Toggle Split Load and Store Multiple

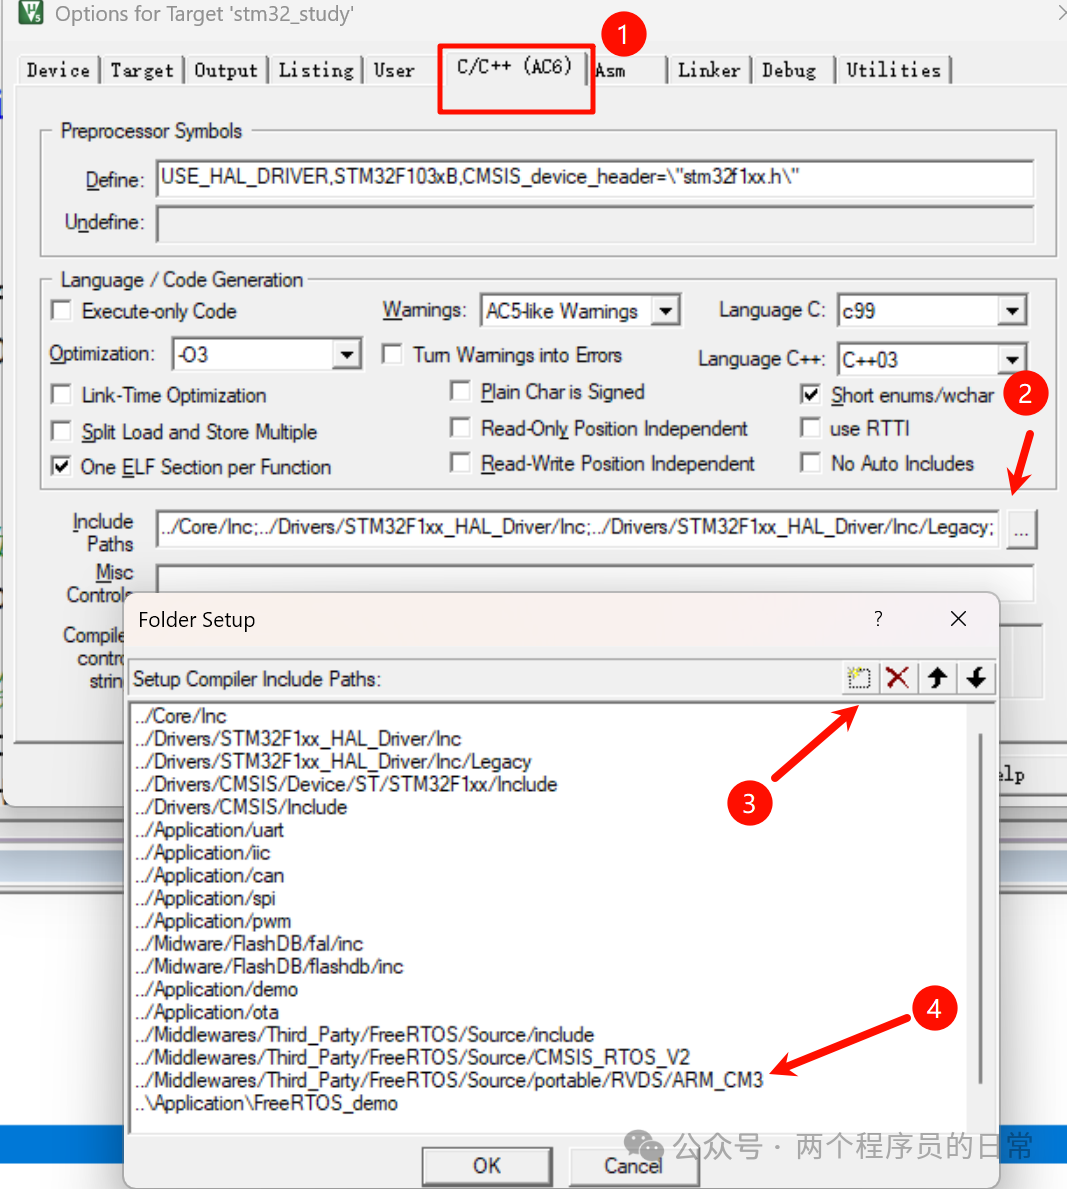tap(61, 431)
